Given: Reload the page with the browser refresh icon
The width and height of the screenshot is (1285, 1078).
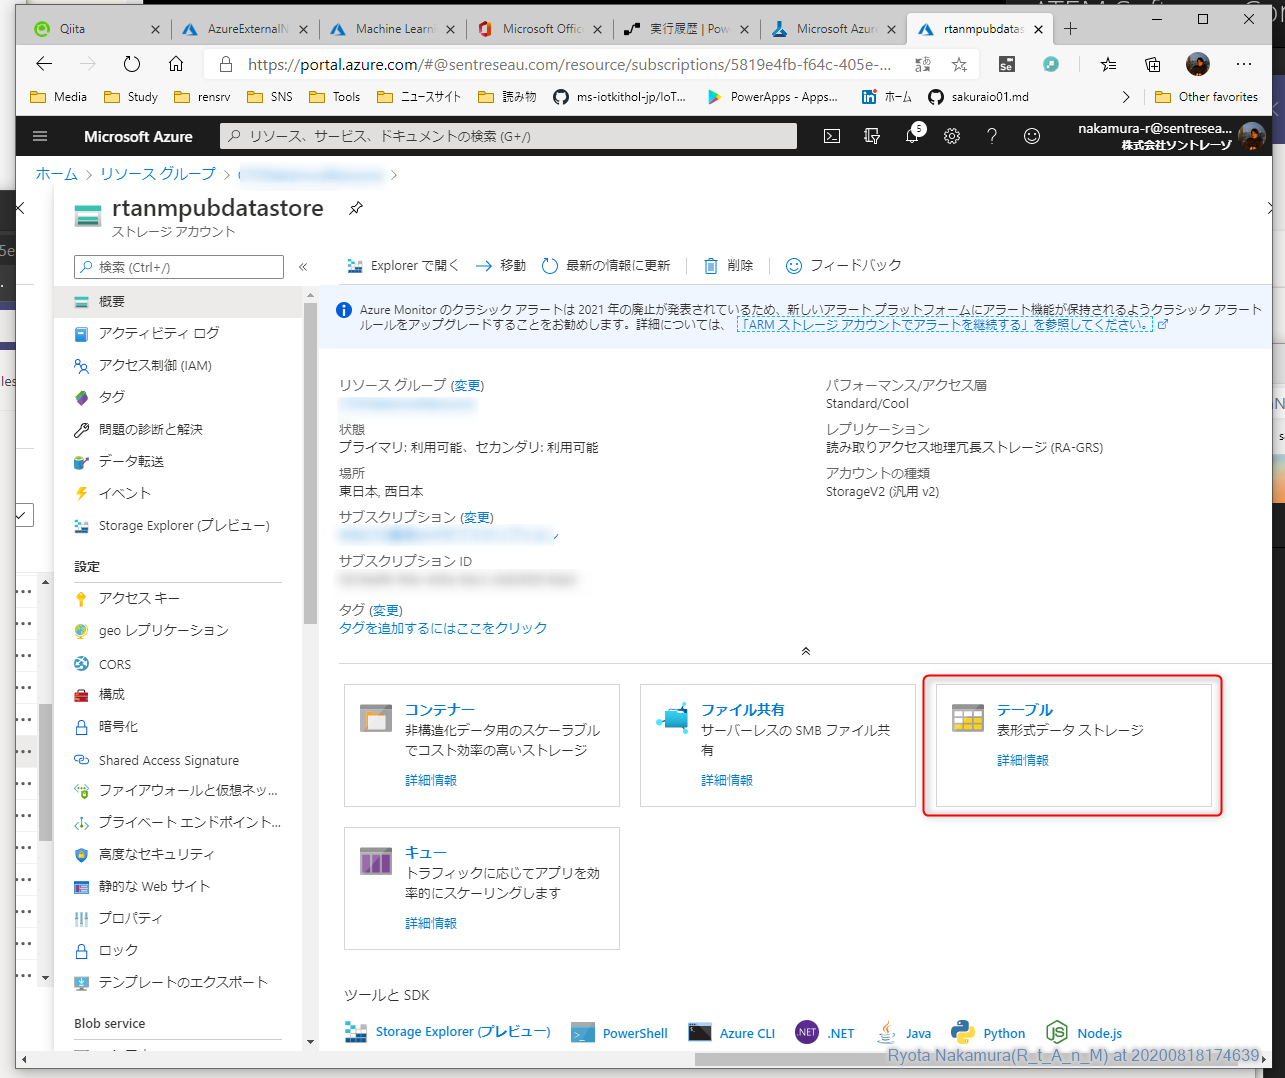Looking at the screenshot, I should coord(132,64).
